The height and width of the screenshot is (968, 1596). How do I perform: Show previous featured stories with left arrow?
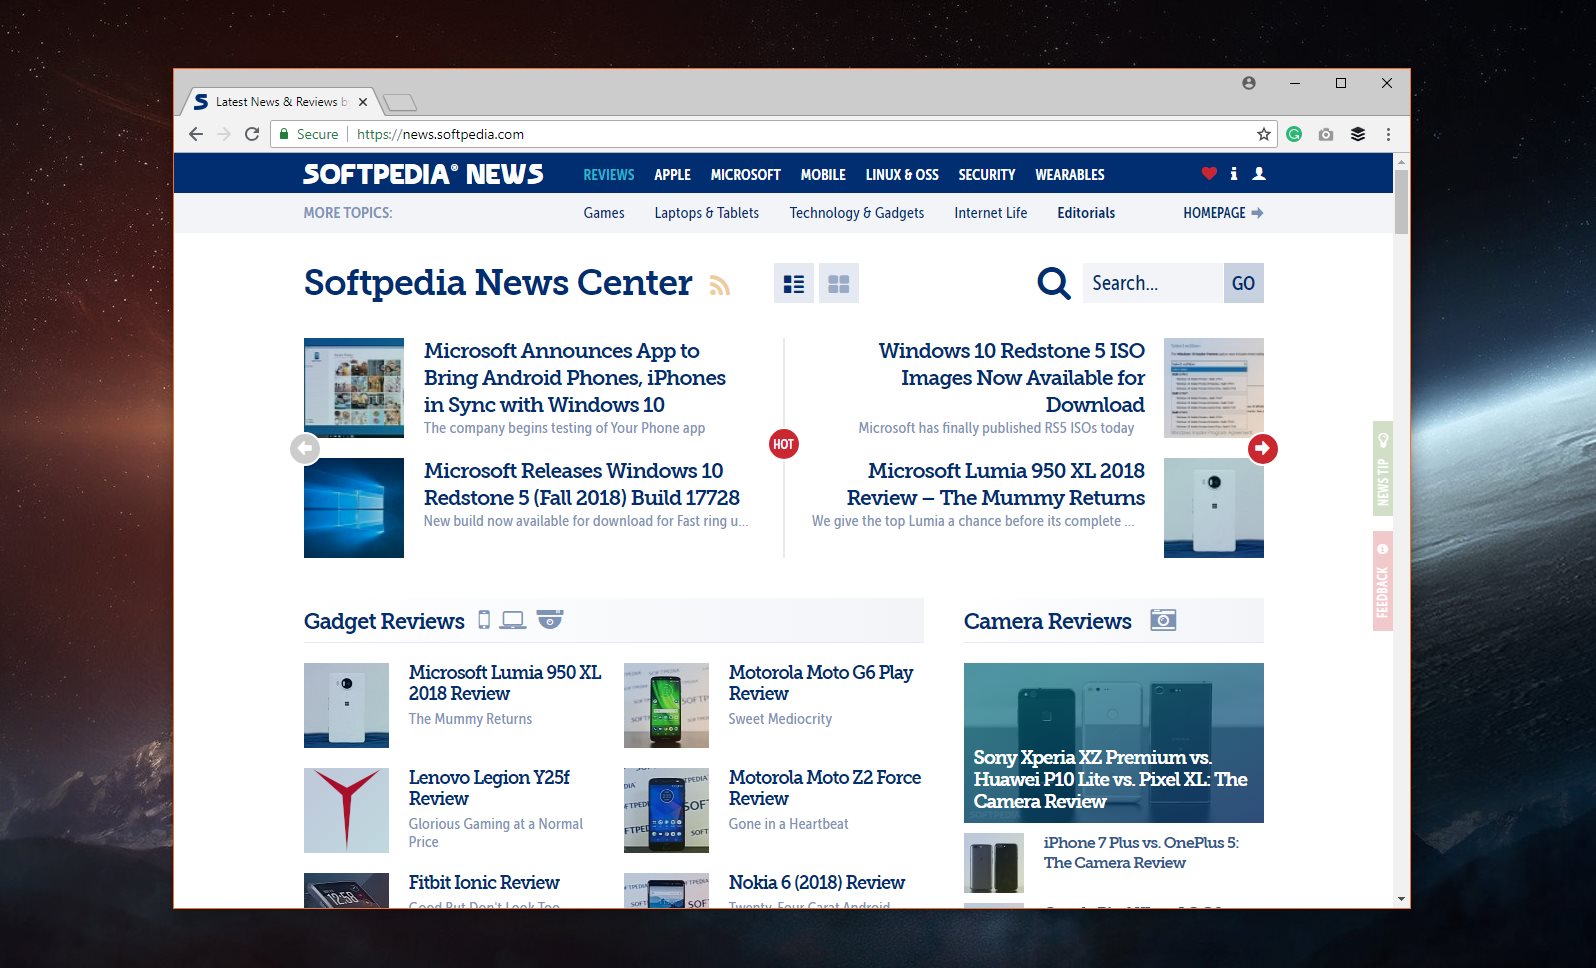305,448
